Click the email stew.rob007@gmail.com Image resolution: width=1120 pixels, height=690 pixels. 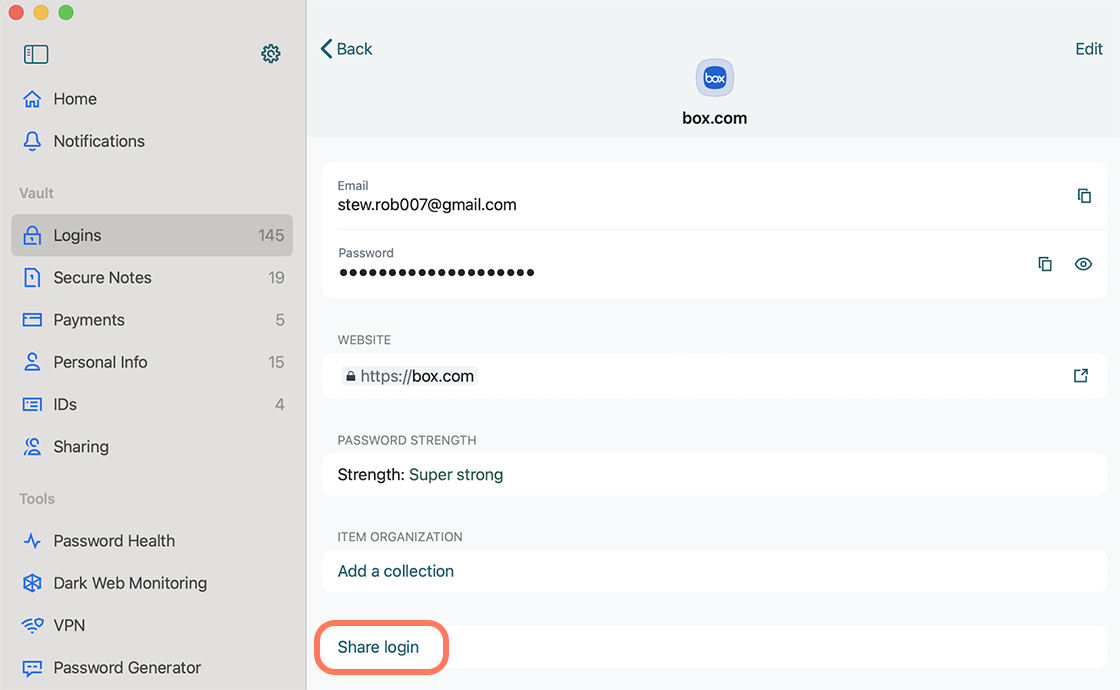[x=427, y=205]
